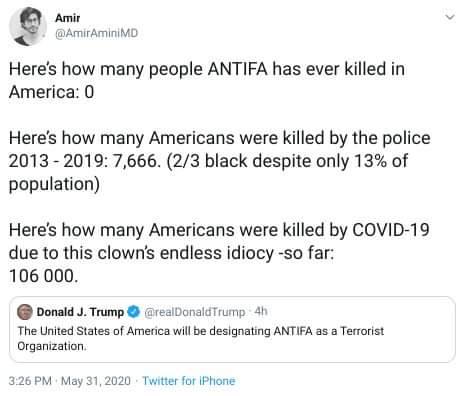Click the Twitter for iPhone source link
This screenshot has height=396, width=463.
(189, 381)
